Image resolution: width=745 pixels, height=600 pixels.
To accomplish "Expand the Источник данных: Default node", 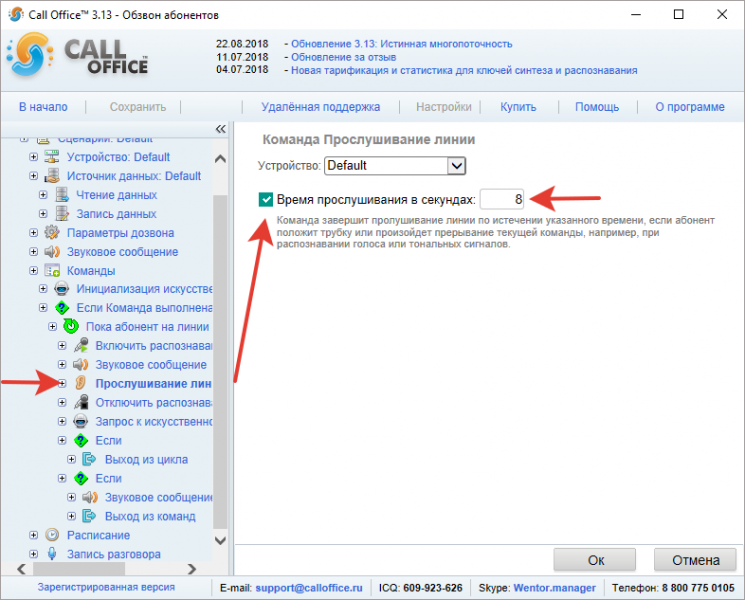I will point(33,176).
